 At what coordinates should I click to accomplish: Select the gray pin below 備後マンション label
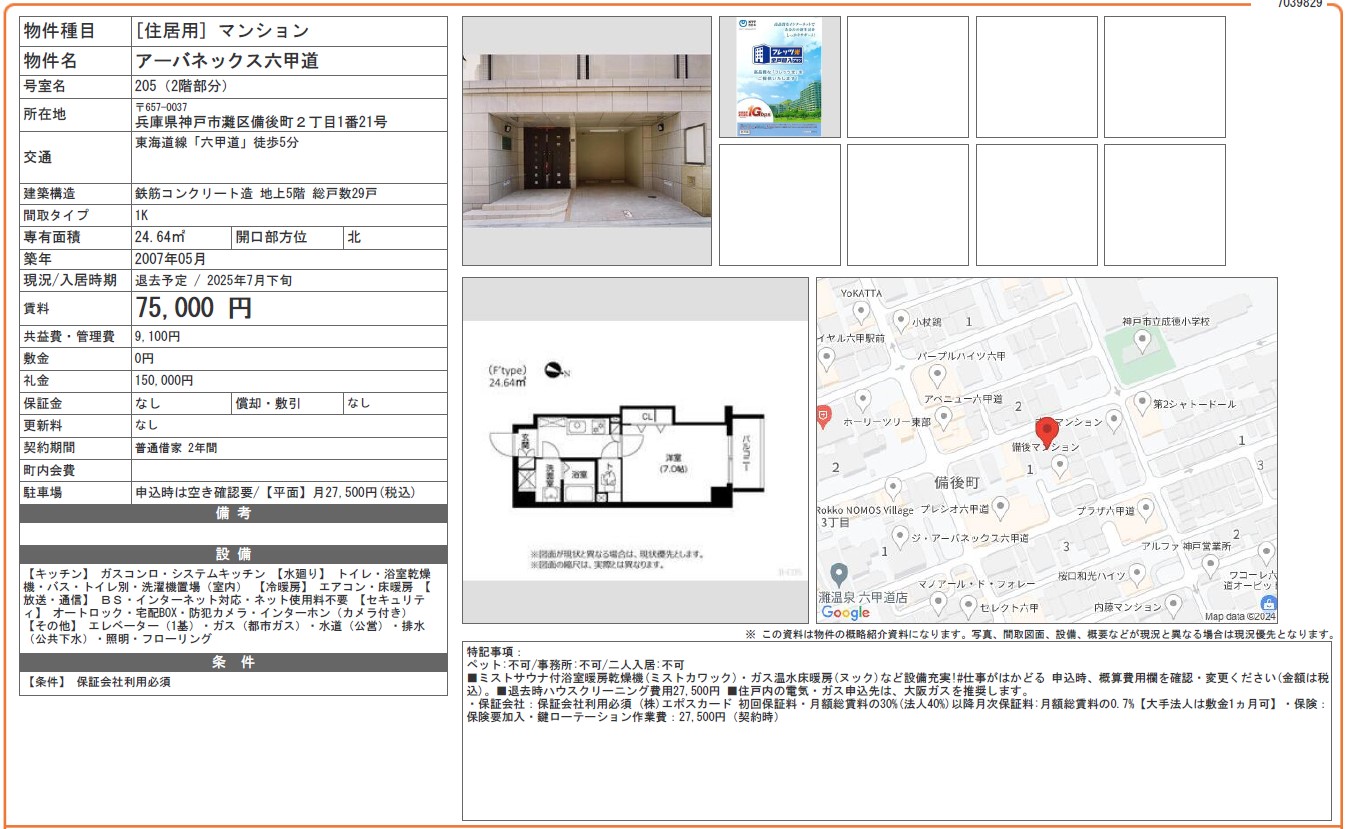coord(1059,466)
